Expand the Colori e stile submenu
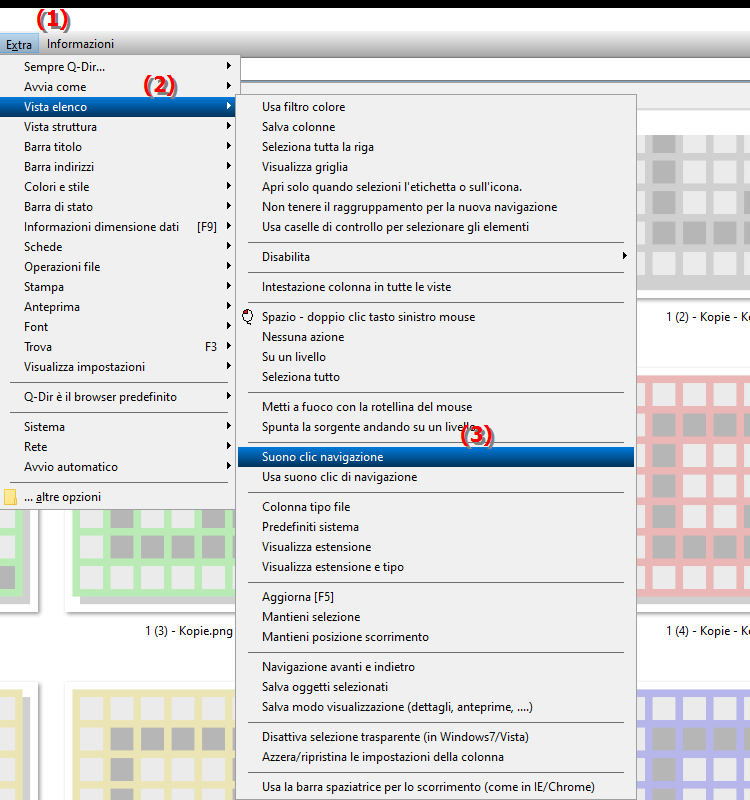The image size is (750, 800). [117, 187]
